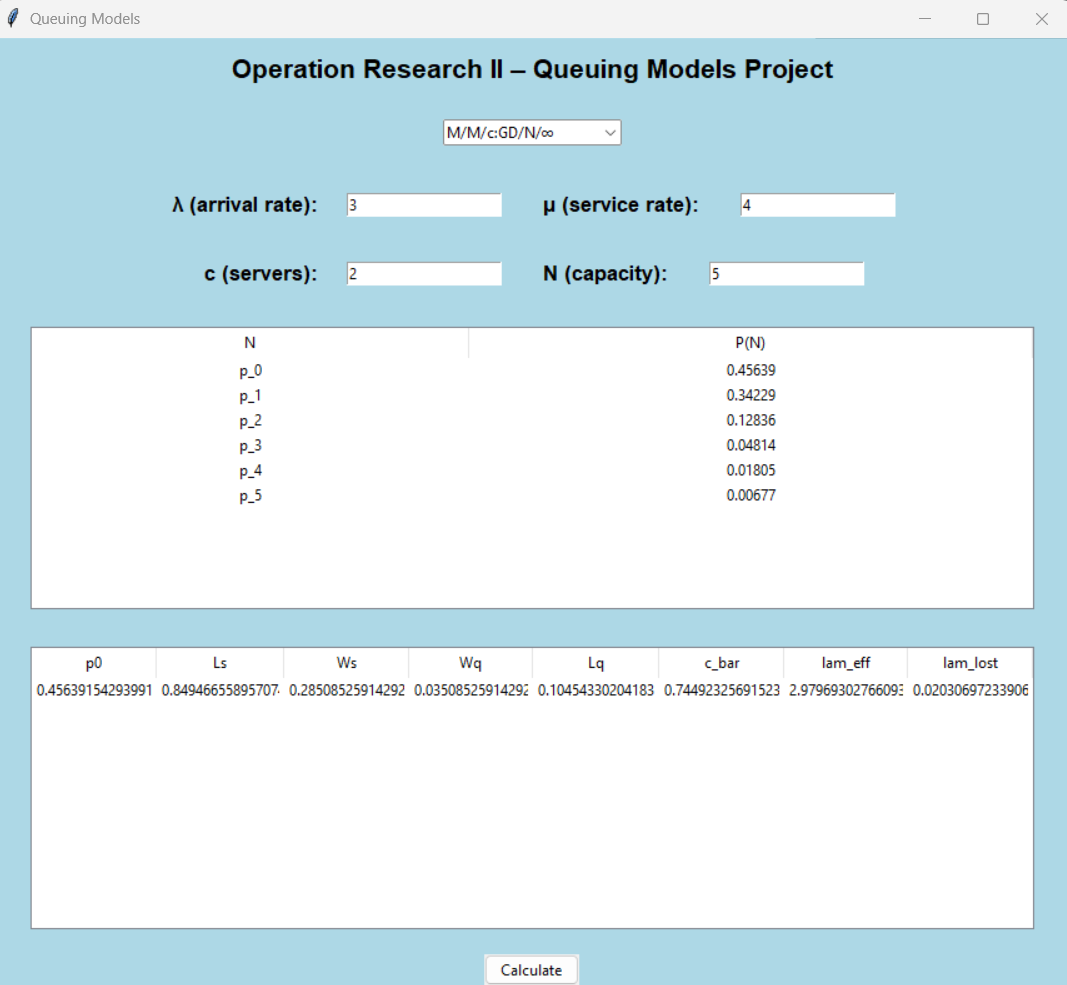The height and width of the screenshot is (985, 1067).
Task: Select the p_3 row label
Action: pyautogui.click(x=250, y=446)
